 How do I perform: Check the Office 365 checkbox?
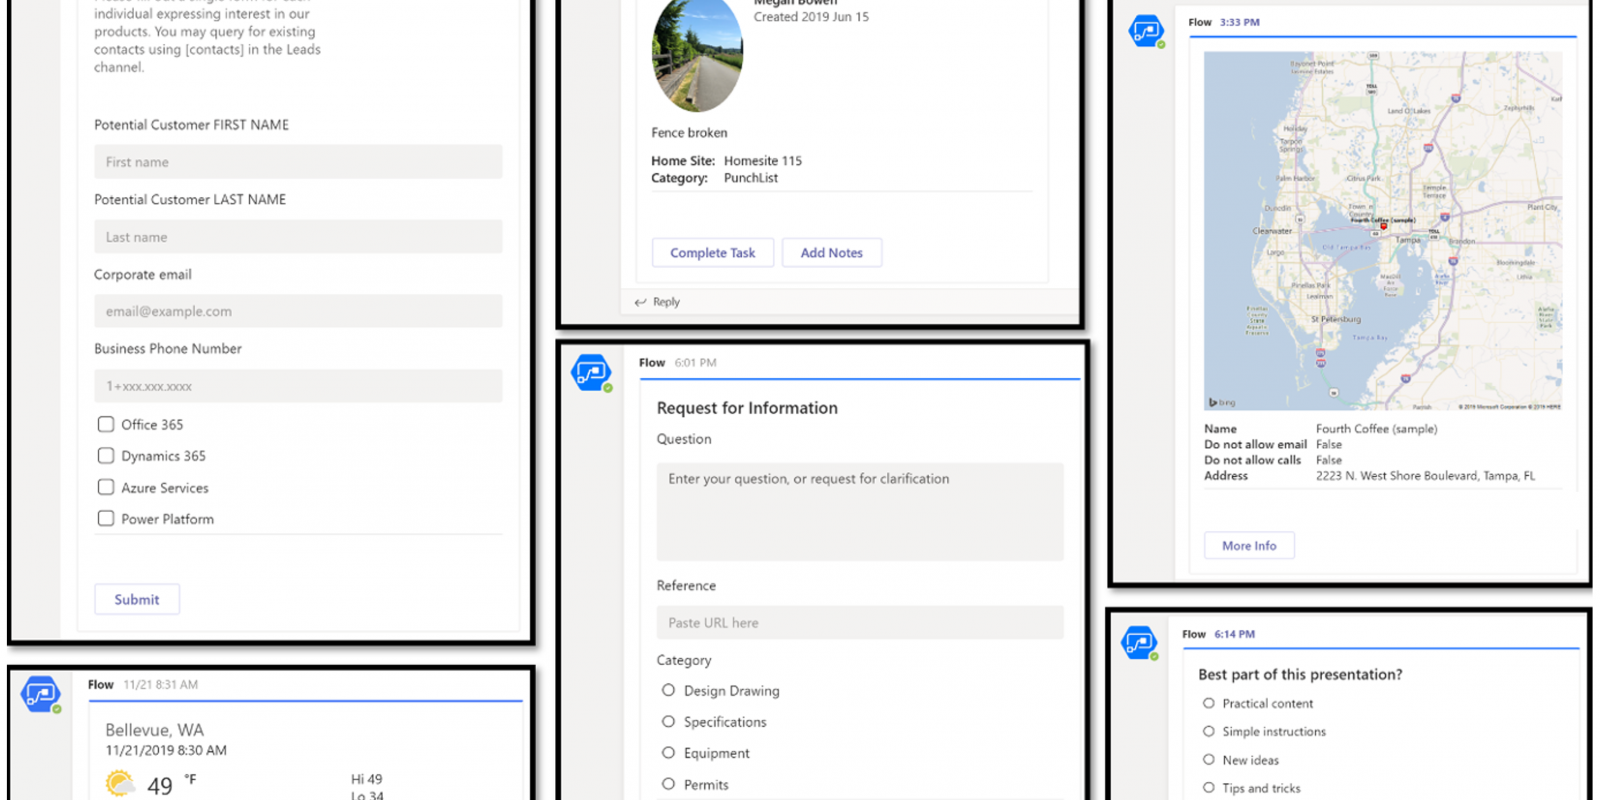(106, 424)
